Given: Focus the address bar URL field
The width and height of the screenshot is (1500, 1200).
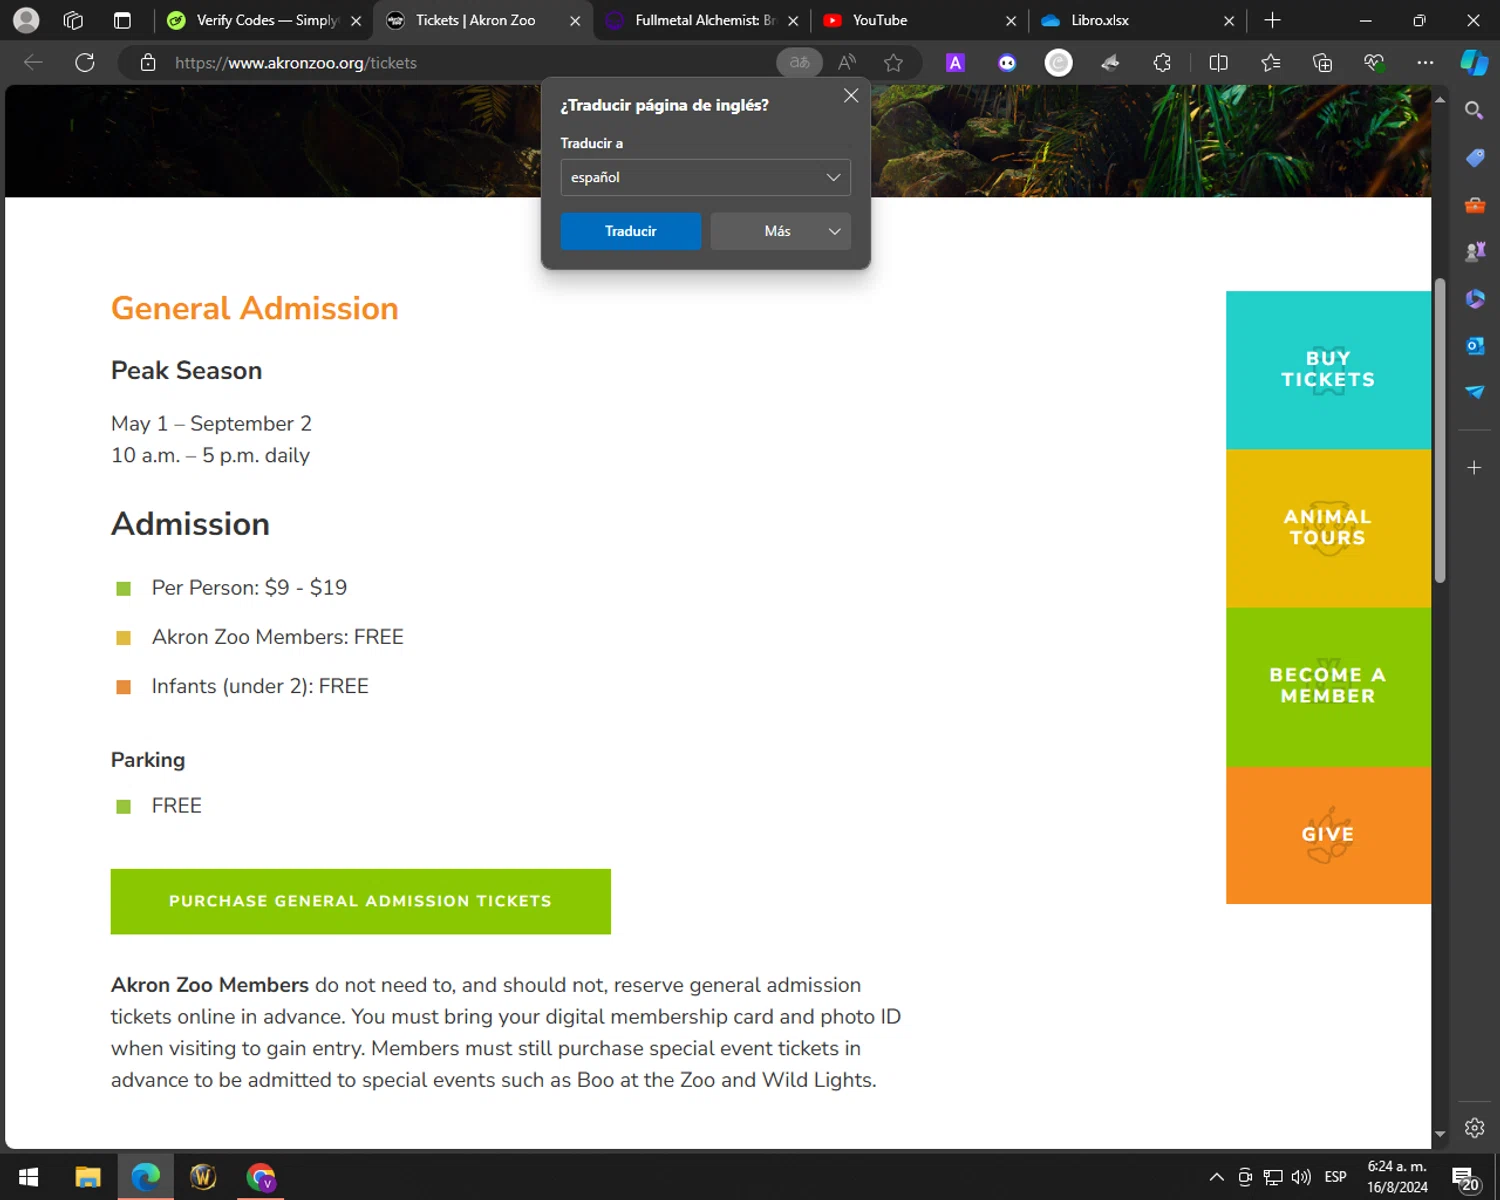Looking at the screenshot, I should coord(470,63).
